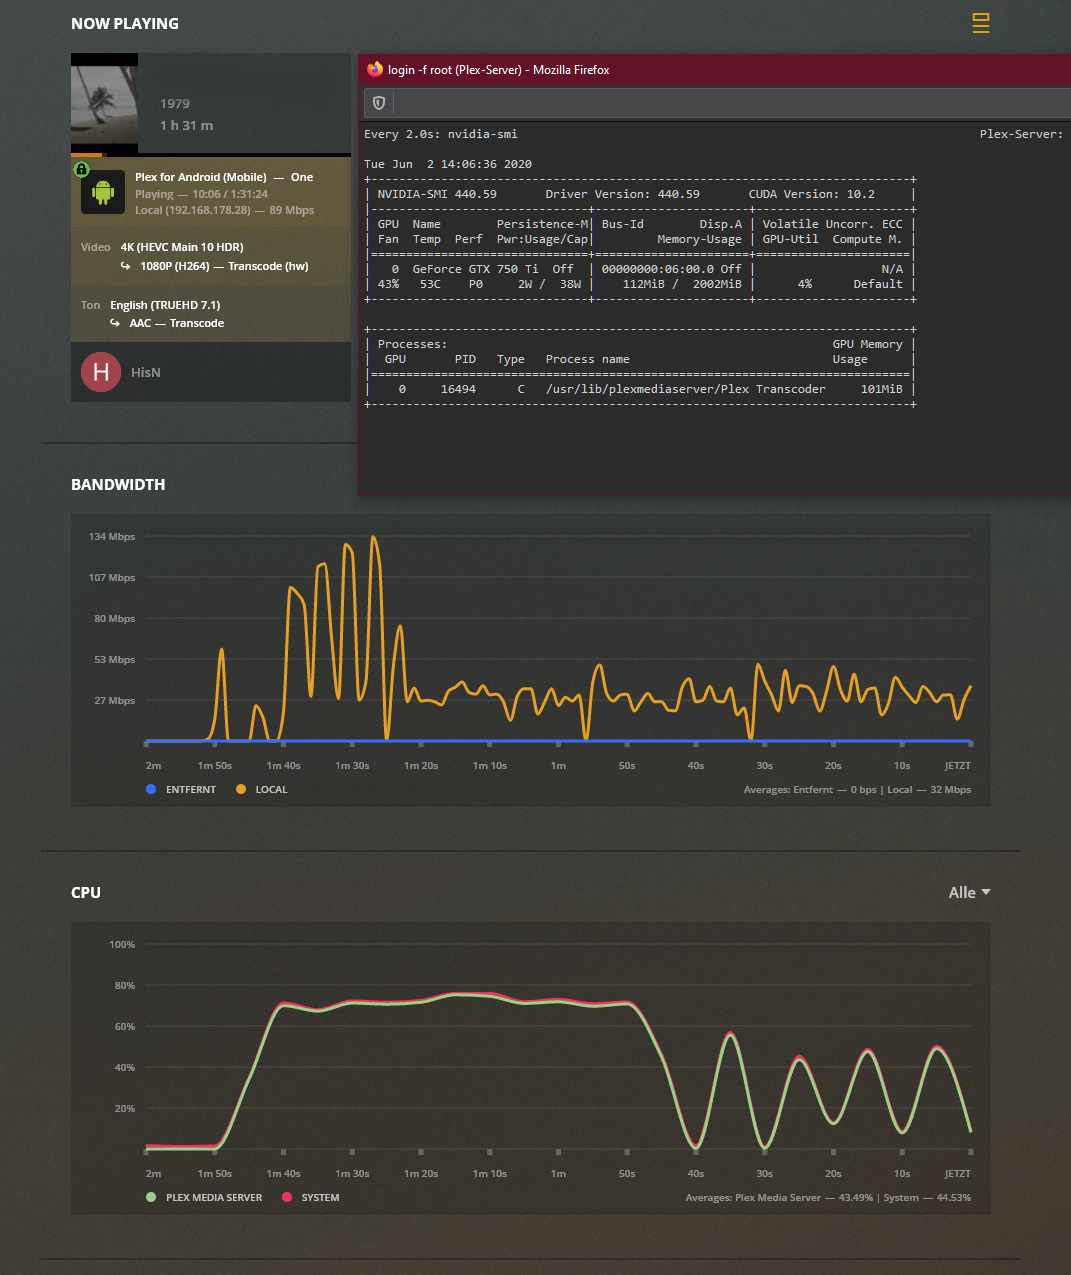Click the HisN username
Screen dimensions: 1071x1275
(x=146, y=372)
